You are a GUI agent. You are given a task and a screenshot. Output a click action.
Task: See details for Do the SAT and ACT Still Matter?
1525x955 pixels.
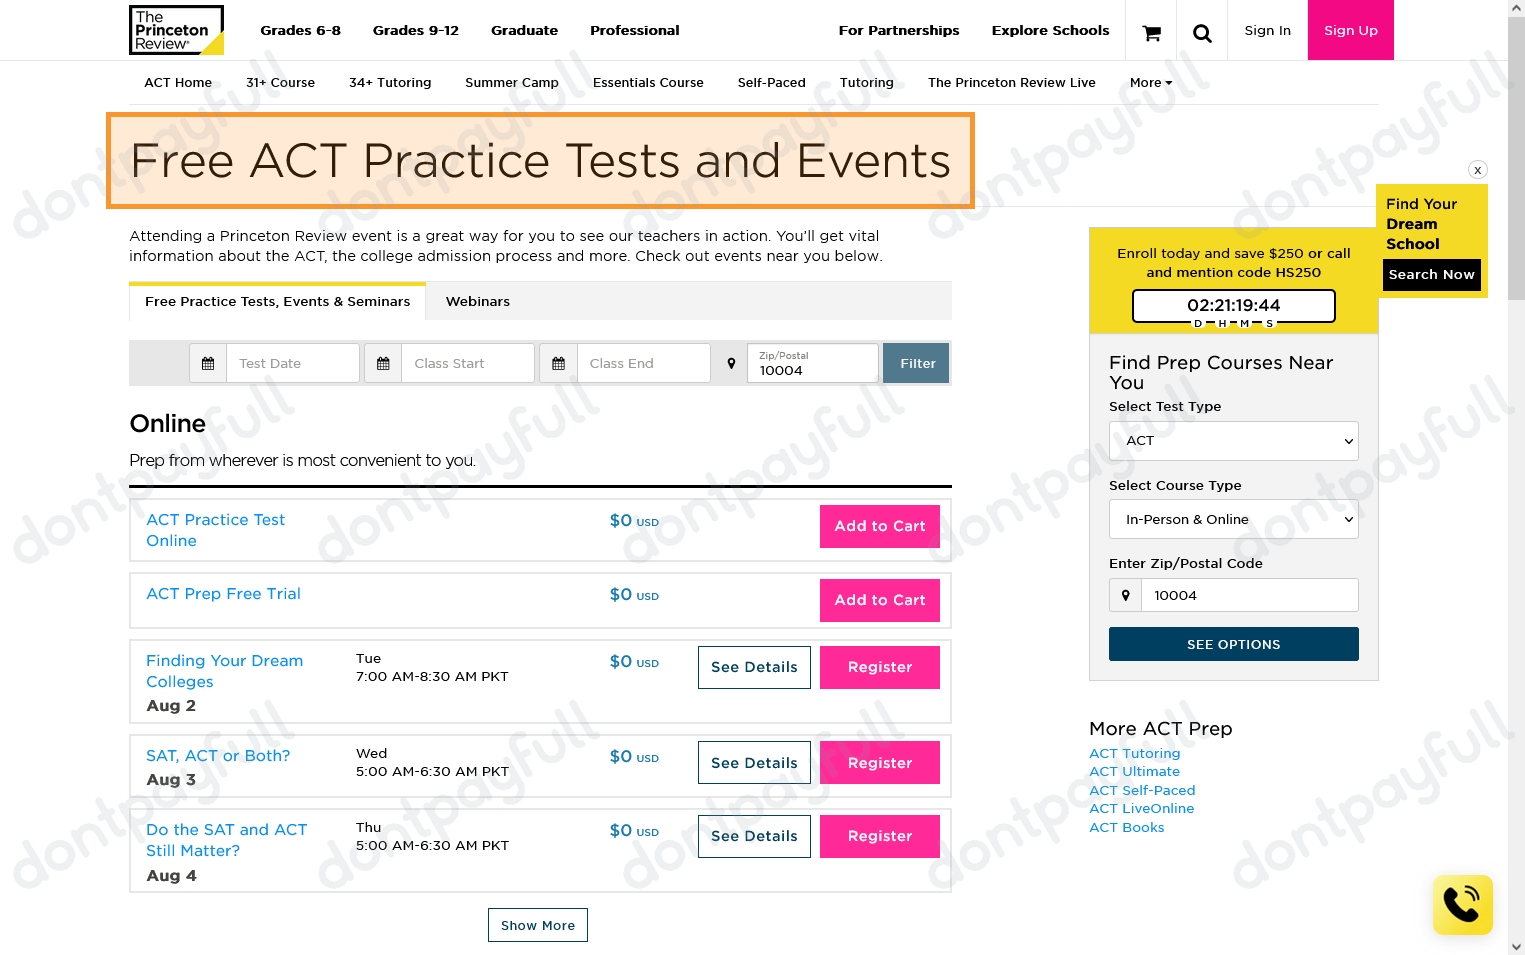coord(754,836)
